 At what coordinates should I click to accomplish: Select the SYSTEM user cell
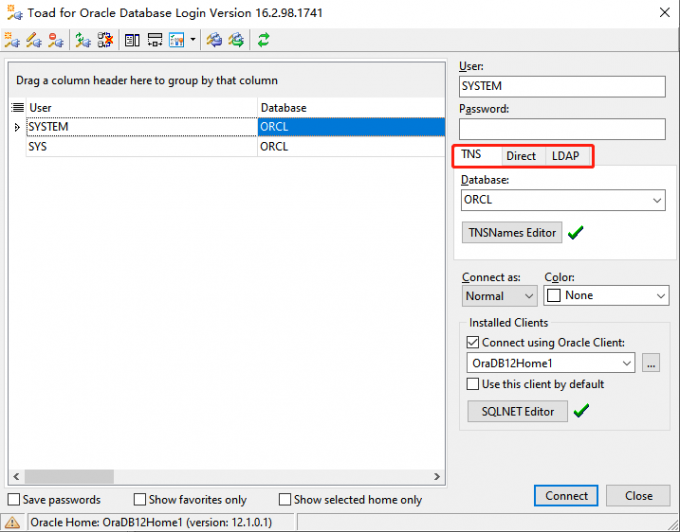coord(142,127)
